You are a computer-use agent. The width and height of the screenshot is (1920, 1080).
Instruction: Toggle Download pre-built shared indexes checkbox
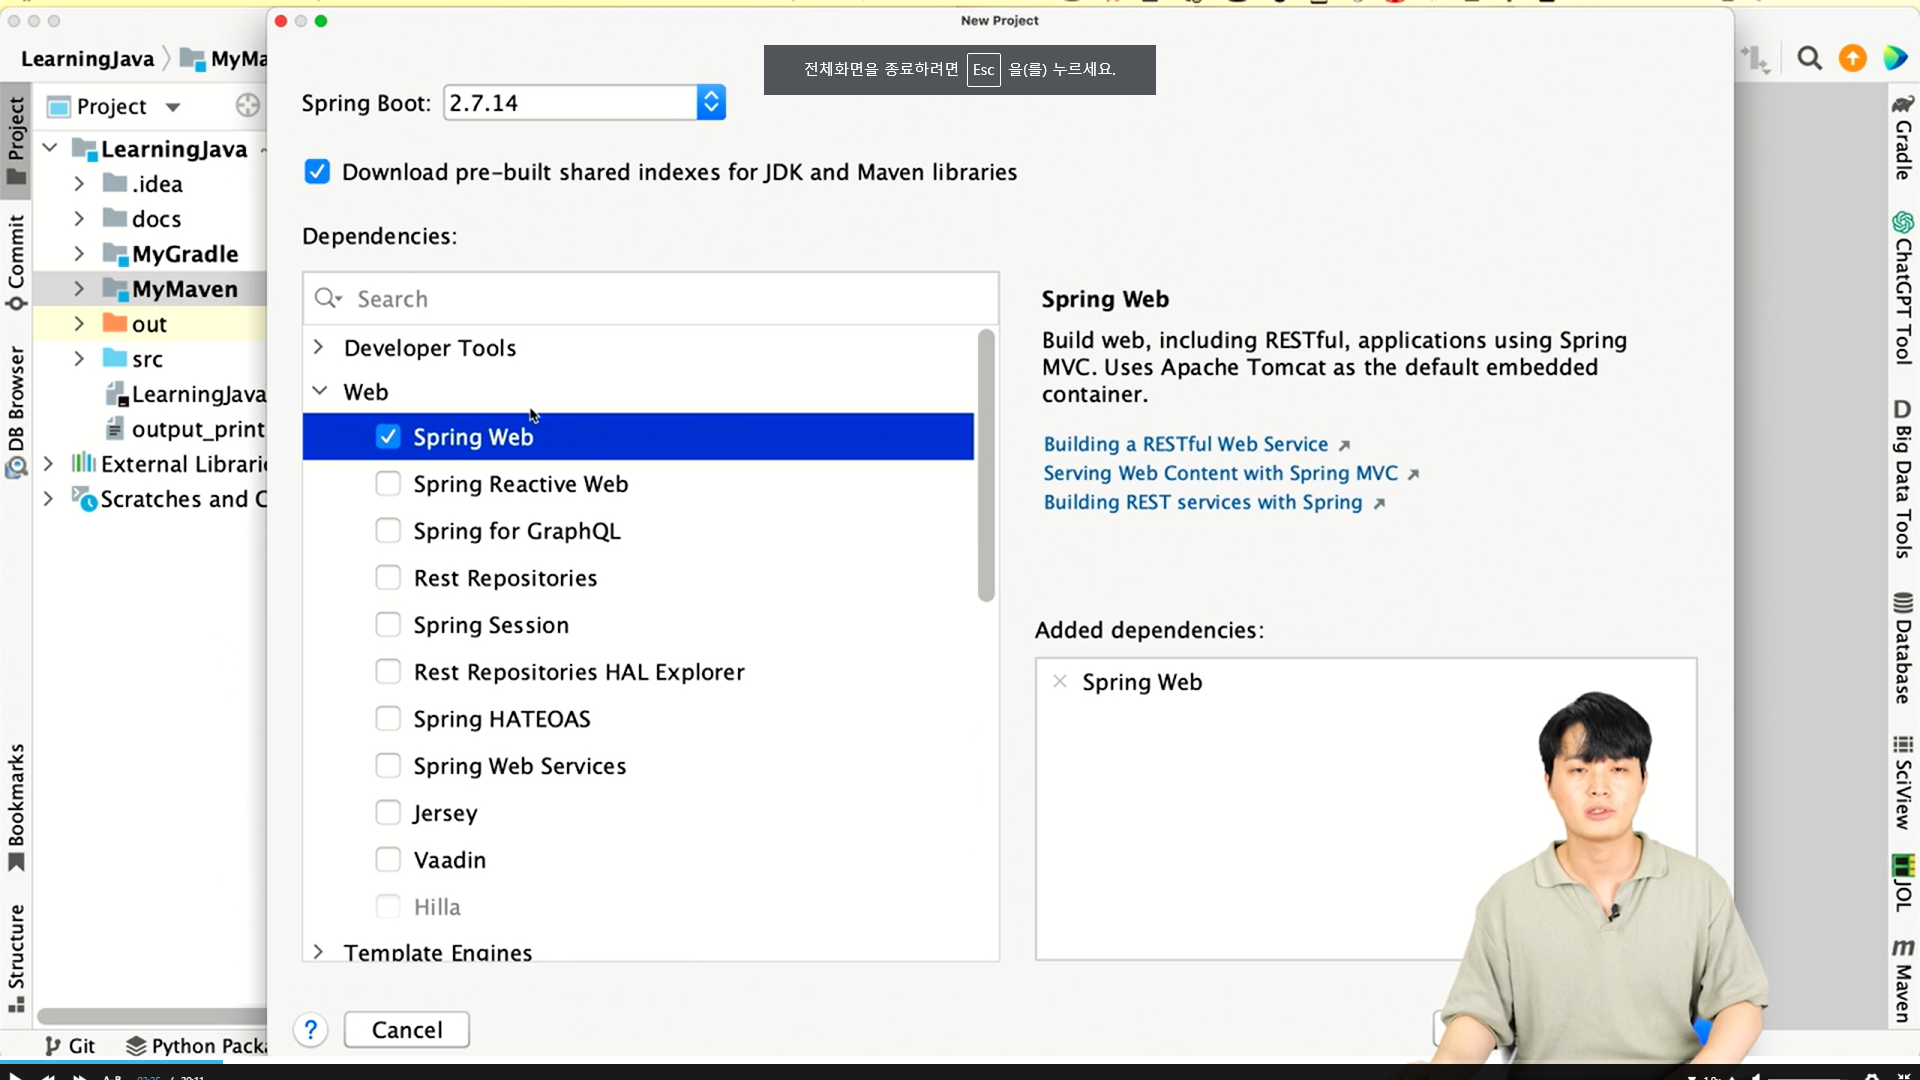pos(317,172)
